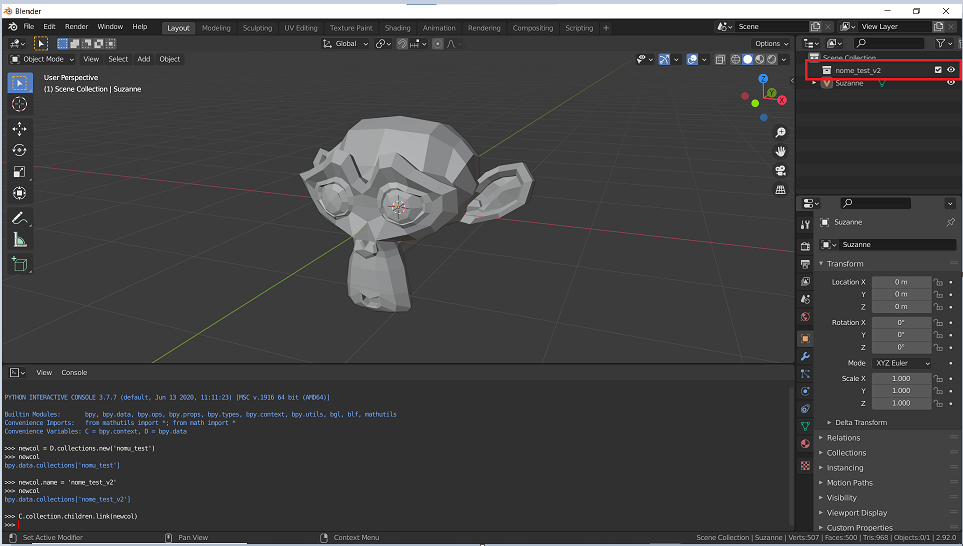The height and width of the screenshot is (546, 963).
Task: Switch perspective/orthographic grid icon
Action: click(x=781, y=190)
